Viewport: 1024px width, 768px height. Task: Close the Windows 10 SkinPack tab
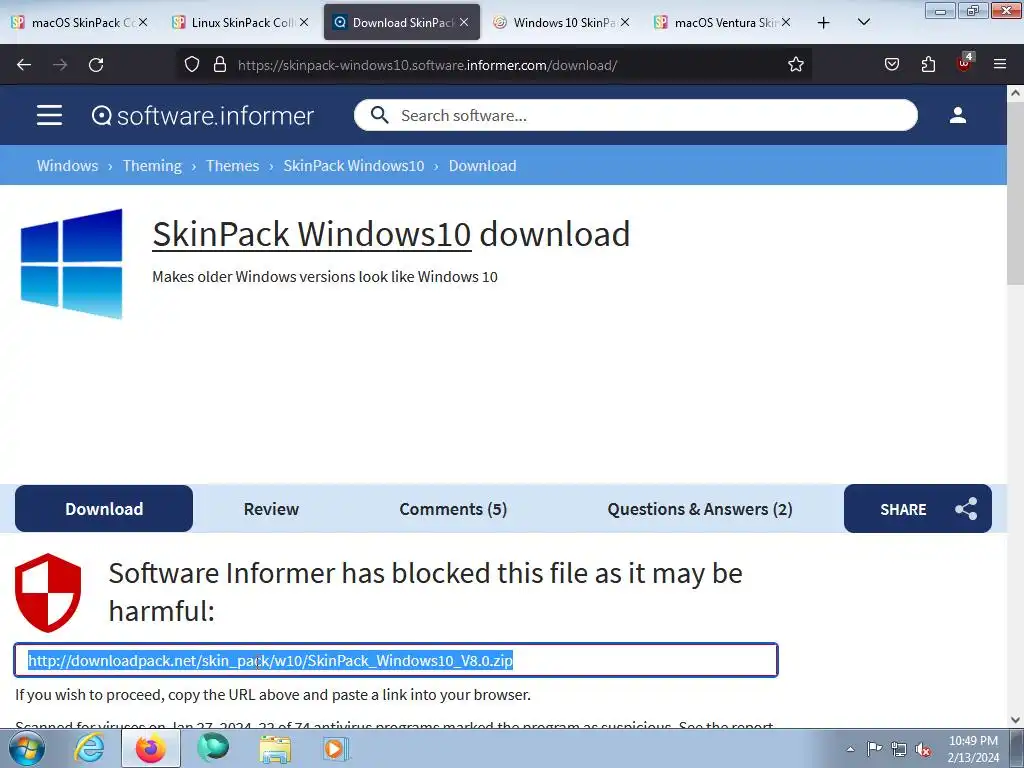(625, 23)
